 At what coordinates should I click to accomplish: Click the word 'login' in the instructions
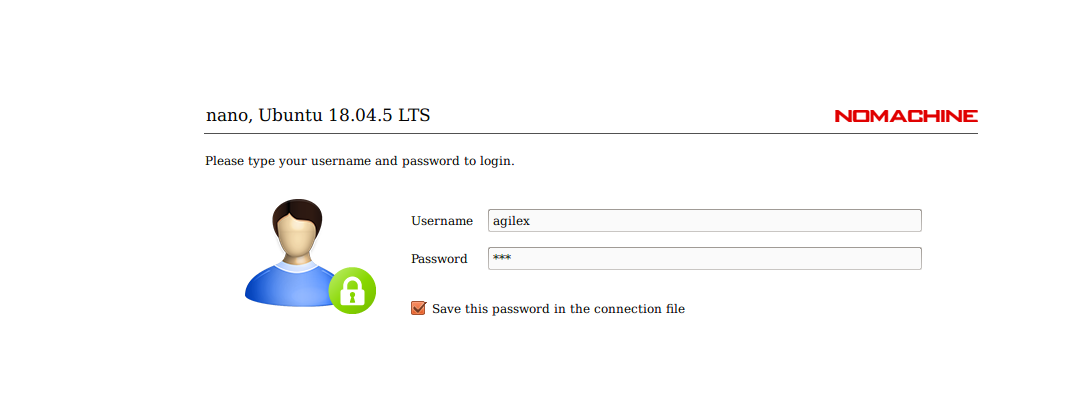[x=499, y=162]
